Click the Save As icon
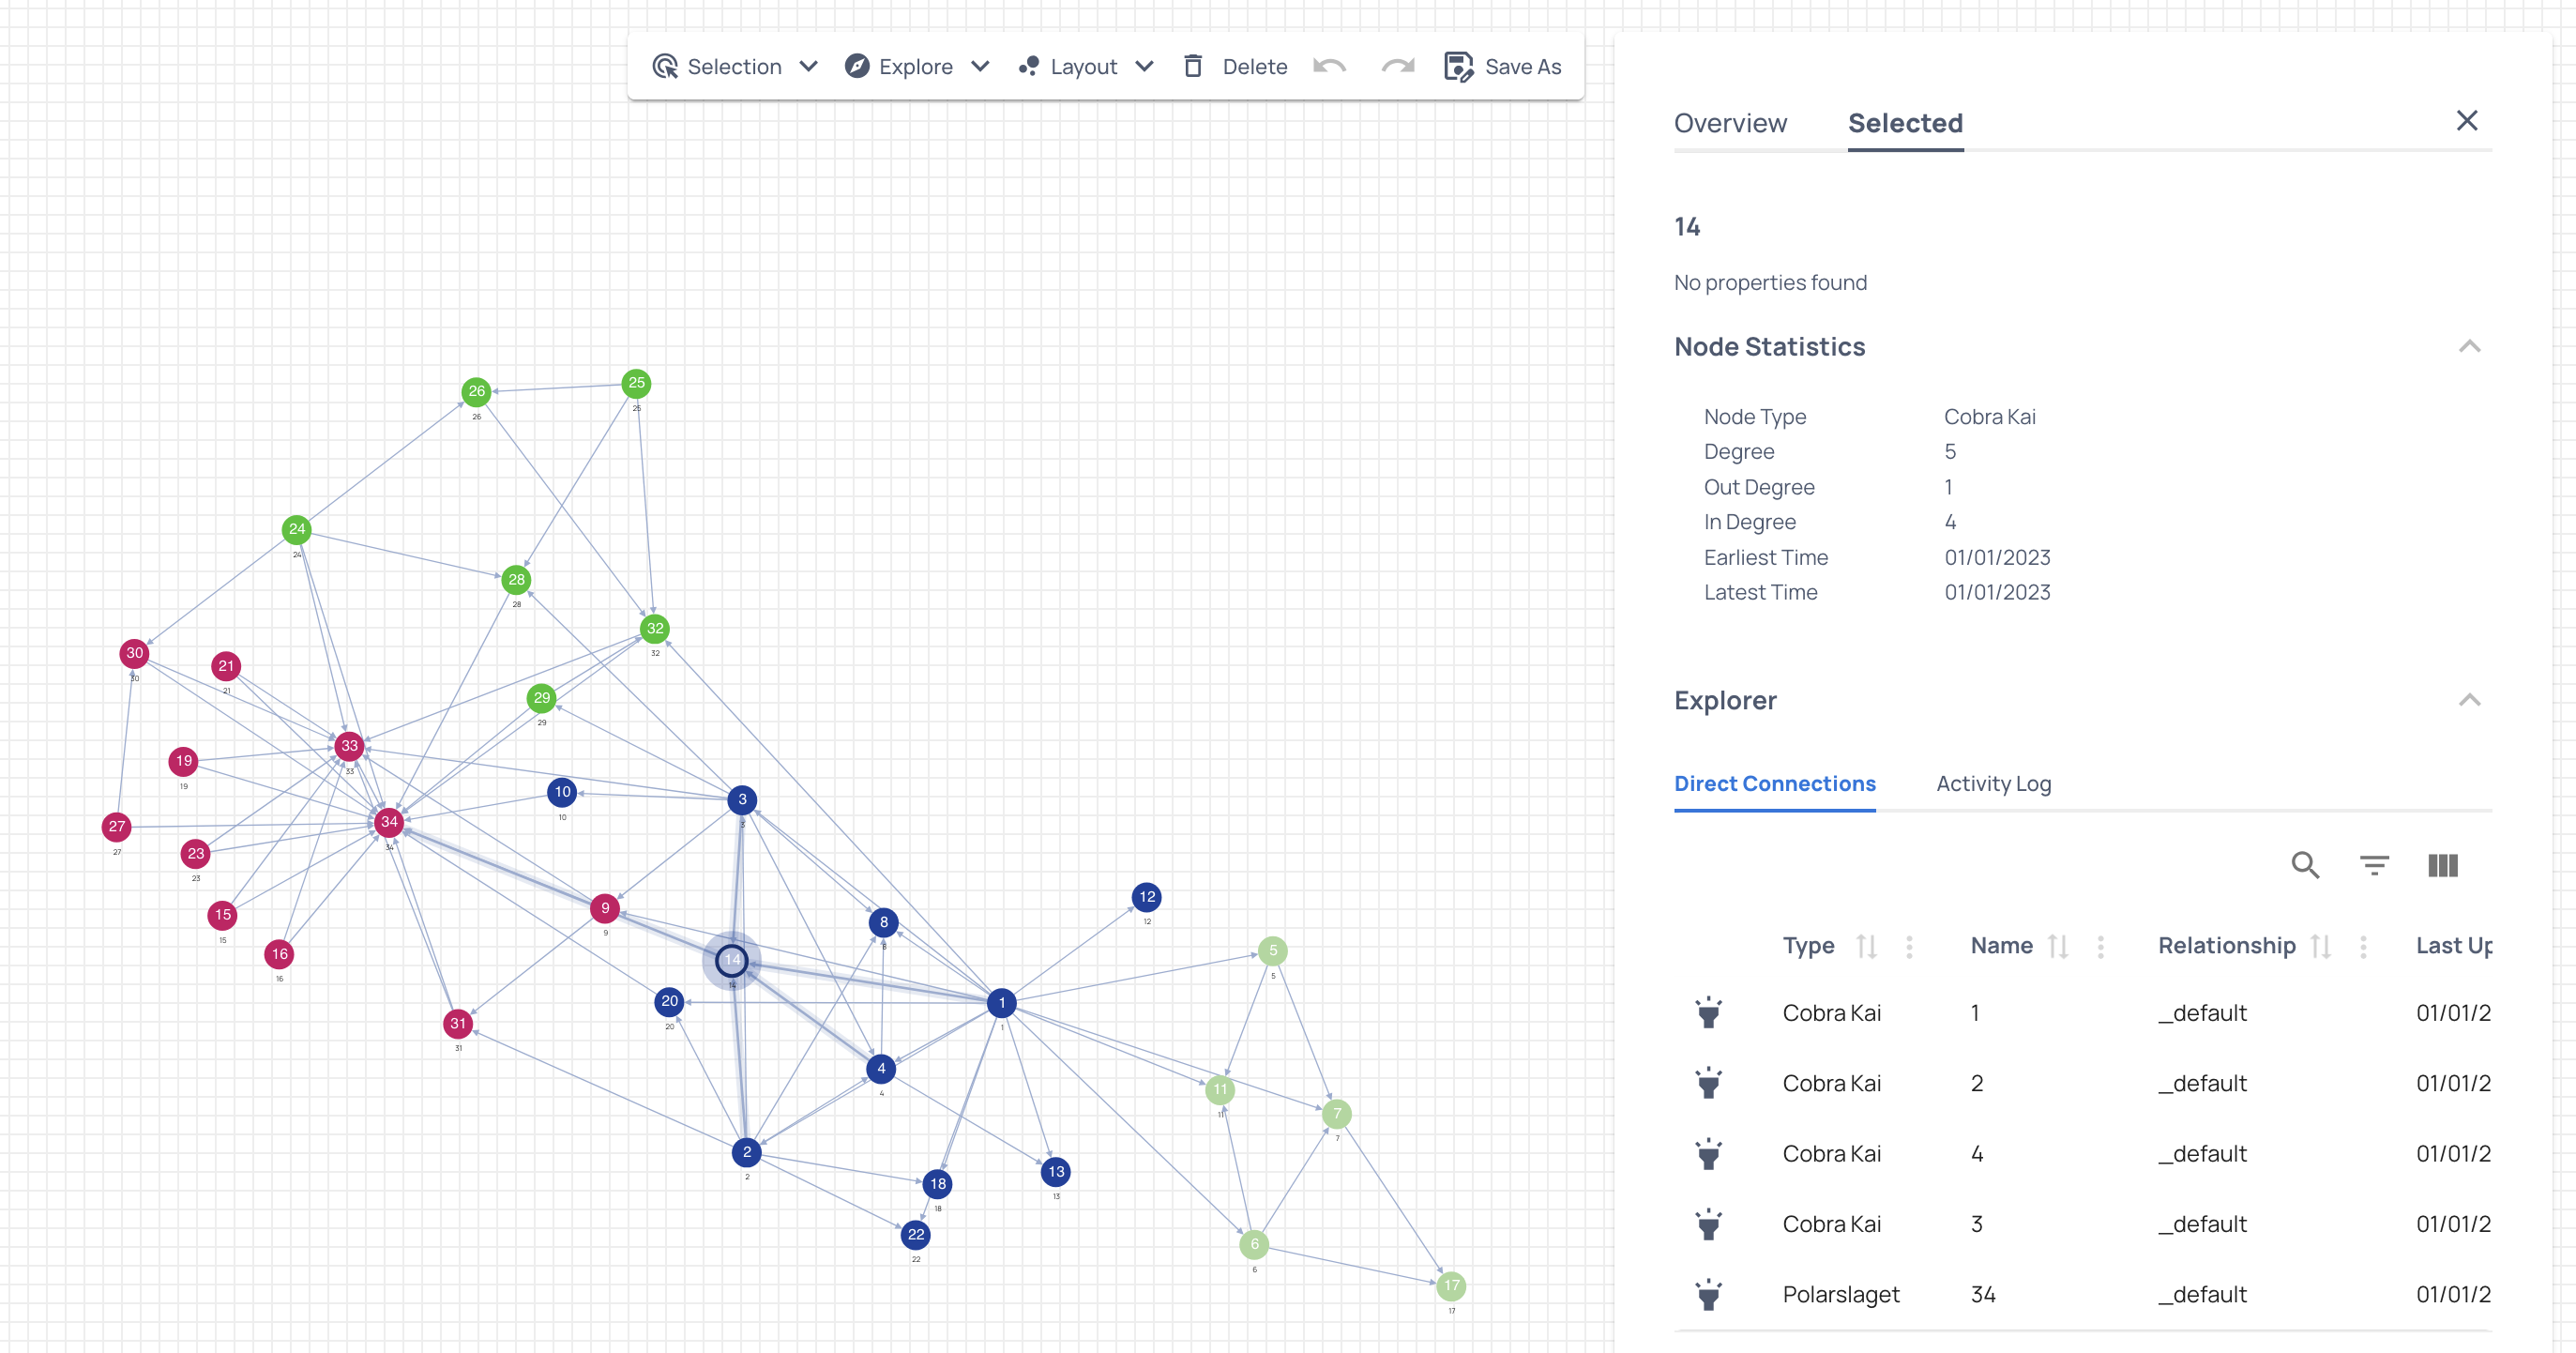The image size is (2576, 1353). point(1458,66)
